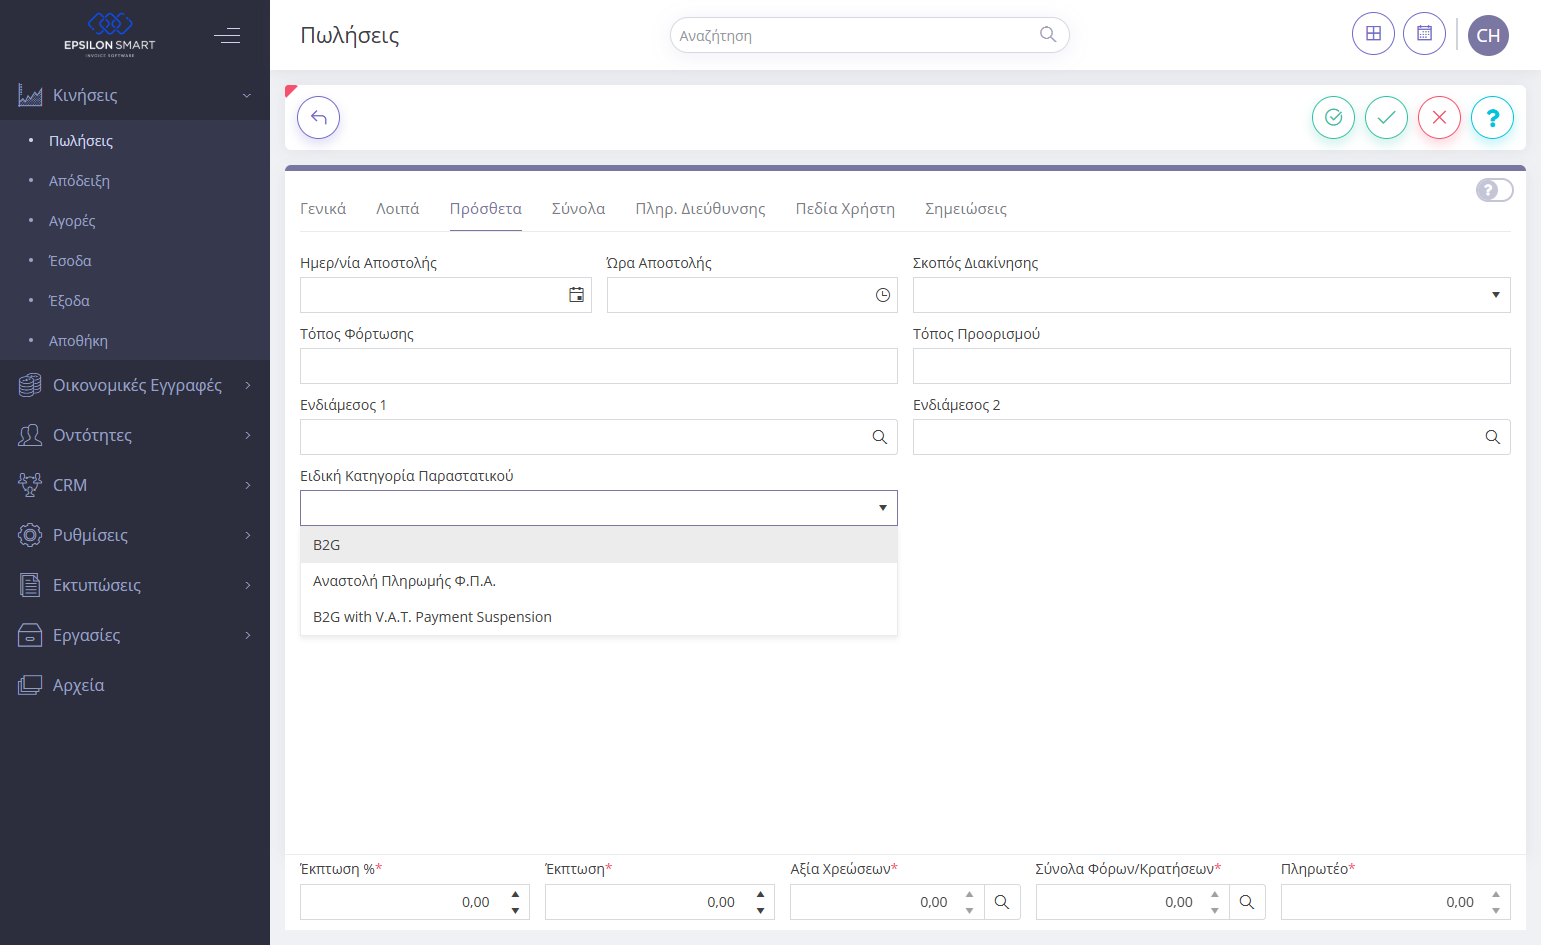Collapse the Κινήσεις sidebar section
The image size is (1541, 945).
tap(135, 95)
